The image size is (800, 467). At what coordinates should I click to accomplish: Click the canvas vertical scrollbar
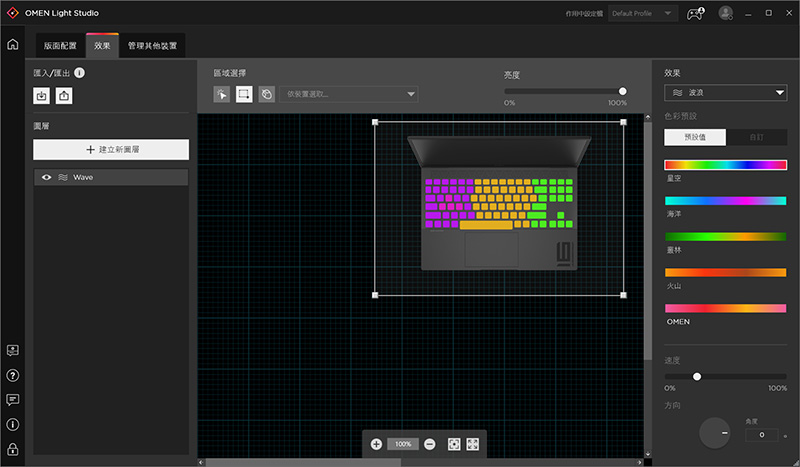coord(647,240)
